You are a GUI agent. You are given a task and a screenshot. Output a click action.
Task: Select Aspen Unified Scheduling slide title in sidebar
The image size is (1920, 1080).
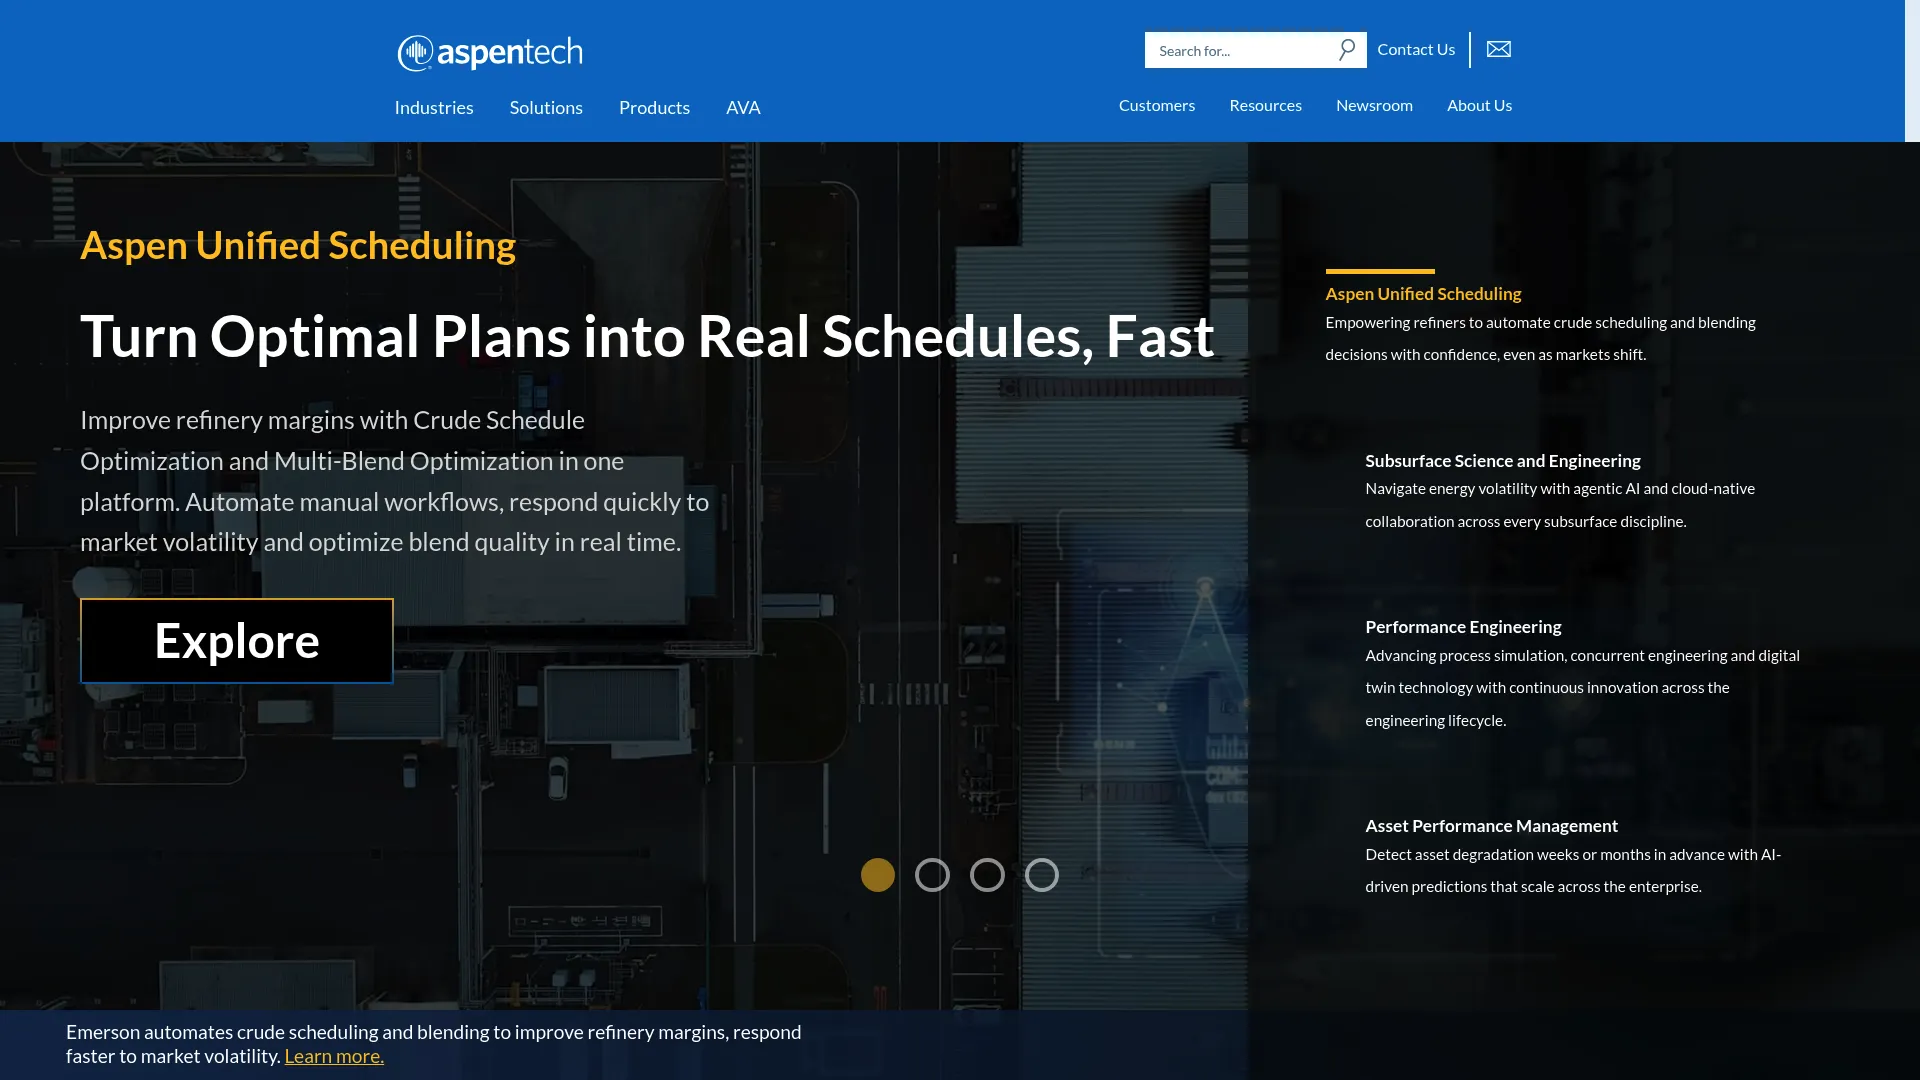(1423, 294)
